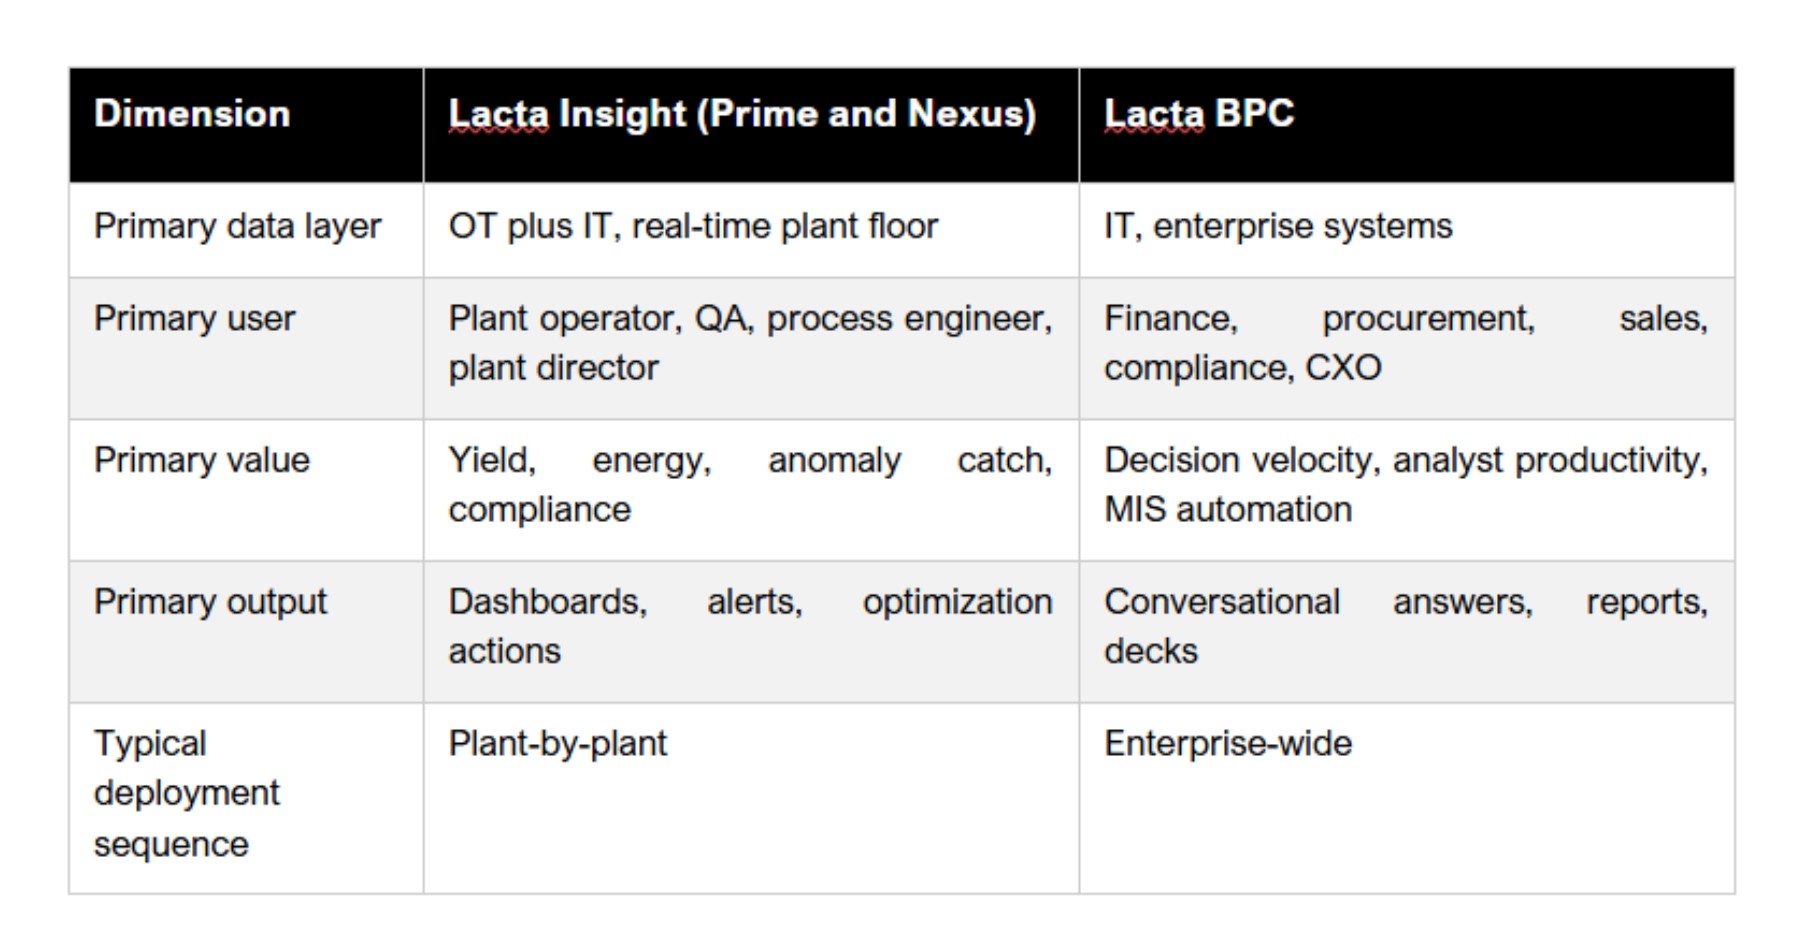Select the Primary value row label

(202, 461)
